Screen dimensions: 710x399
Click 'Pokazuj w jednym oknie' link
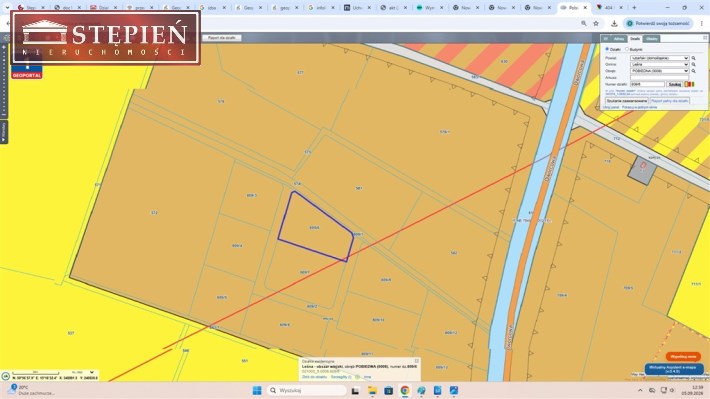tap(639, 107)
